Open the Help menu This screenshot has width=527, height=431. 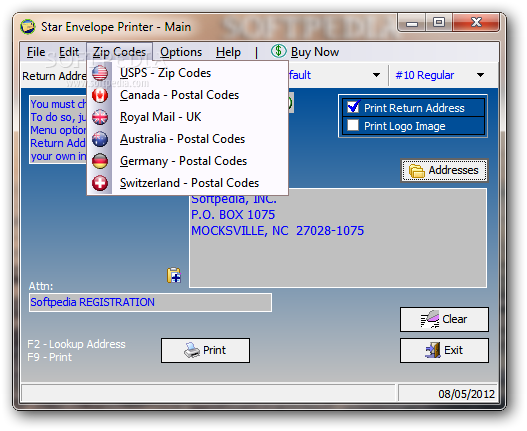[x=228, y=52]
